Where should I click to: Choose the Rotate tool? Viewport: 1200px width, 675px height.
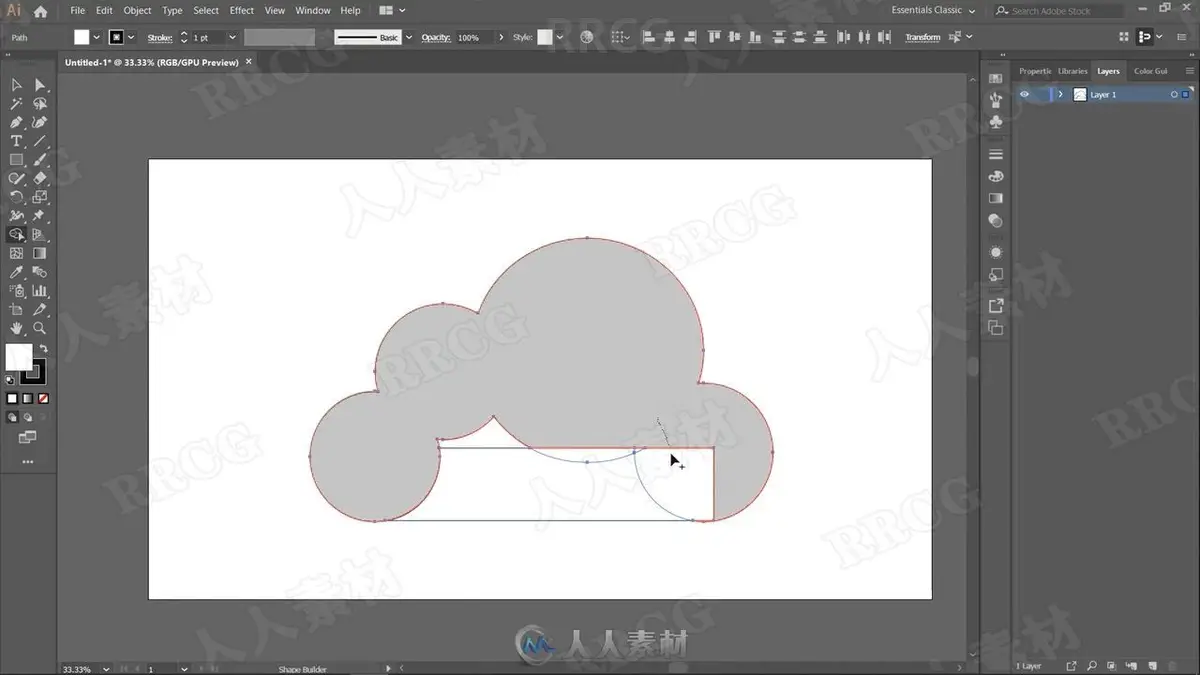[x=17, y=197]
